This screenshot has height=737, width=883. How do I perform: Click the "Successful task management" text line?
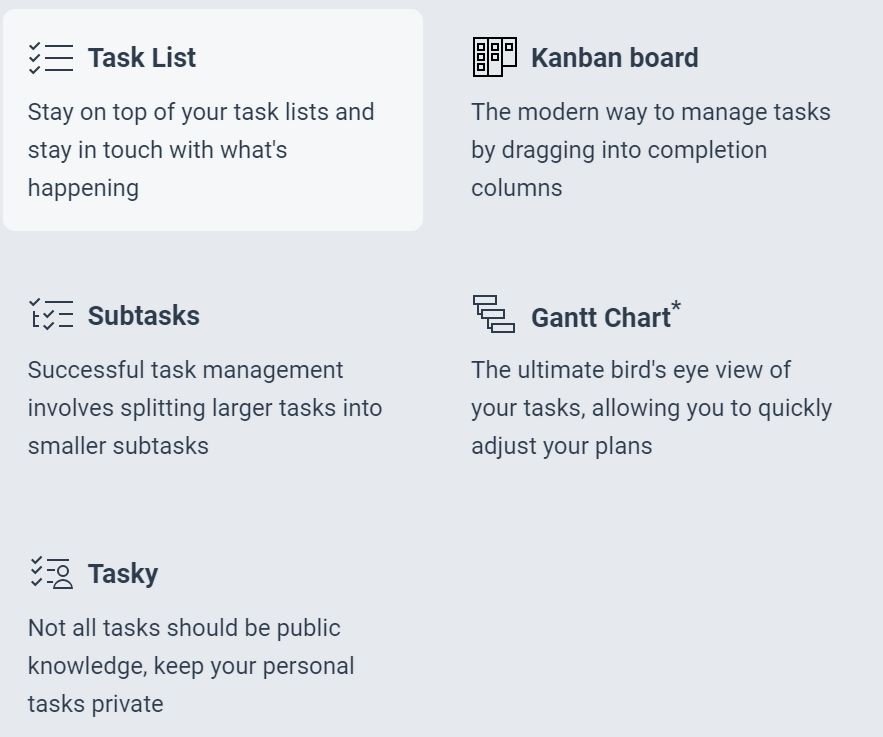click(x=186, y=370)
